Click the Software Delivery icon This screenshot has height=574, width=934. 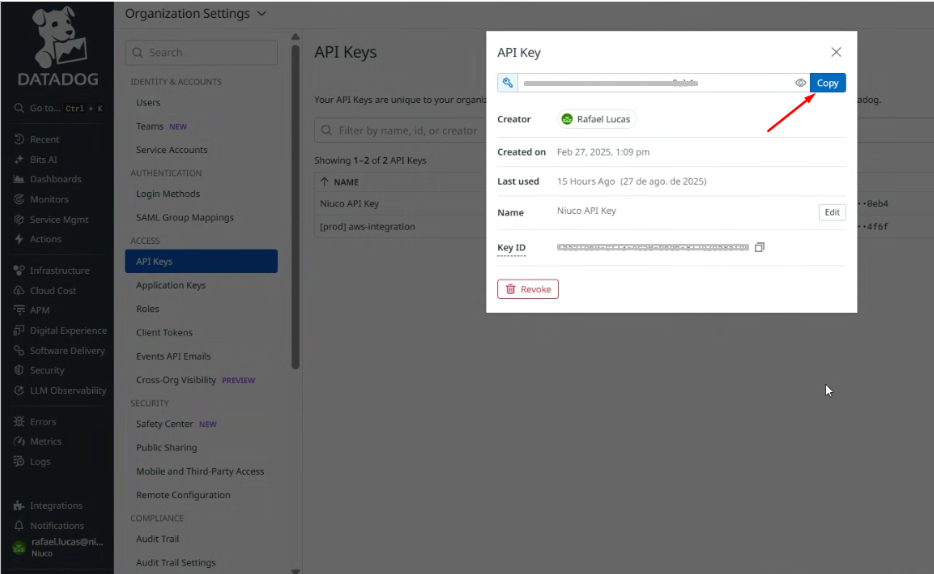point(19,351)
